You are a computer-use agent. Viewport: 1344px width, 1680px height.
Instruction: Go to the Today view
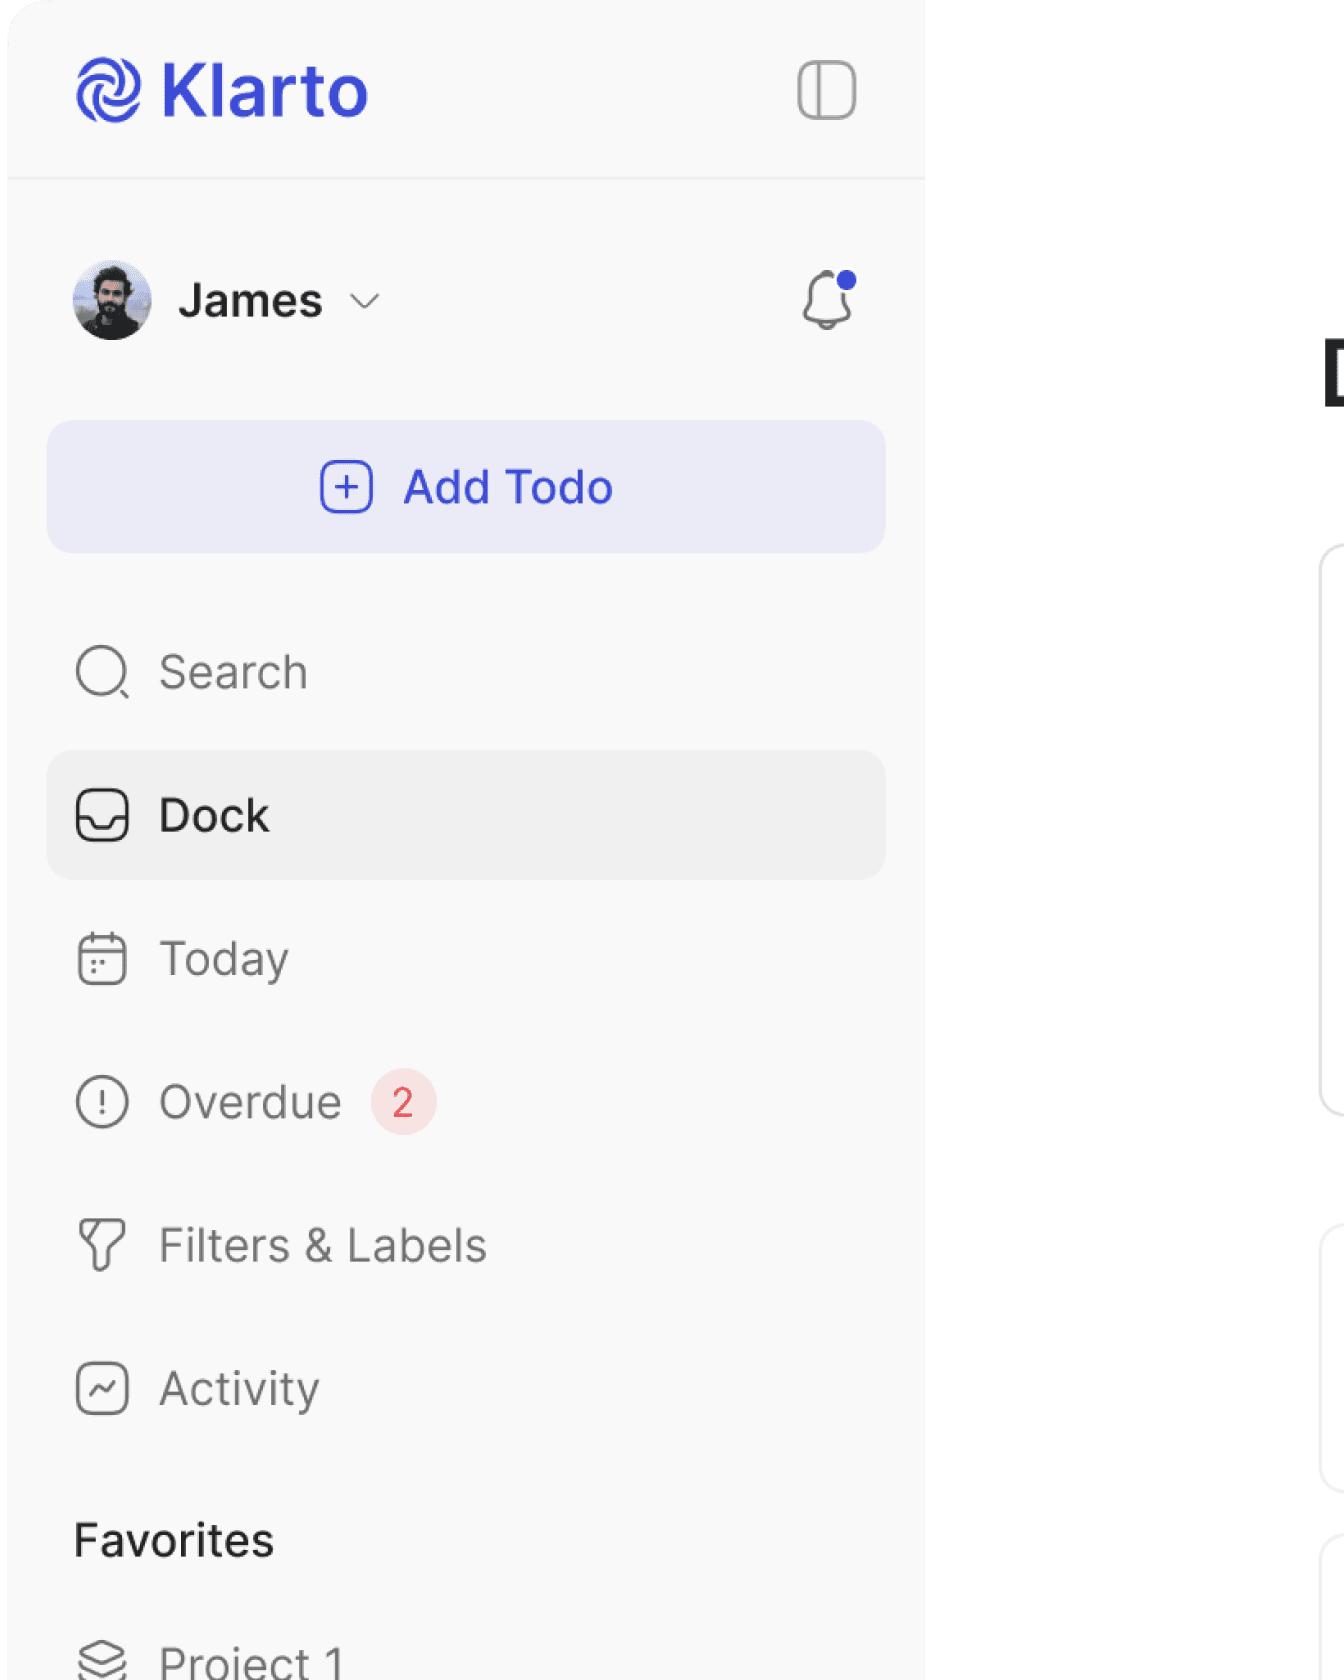224,959
